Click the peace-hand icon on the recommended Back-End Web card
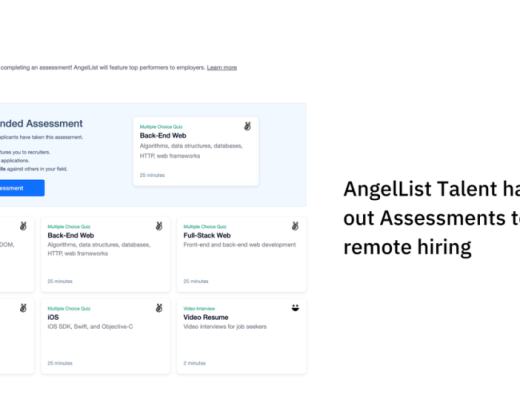Viewport: 520px width, 400px height. [247, 126]
